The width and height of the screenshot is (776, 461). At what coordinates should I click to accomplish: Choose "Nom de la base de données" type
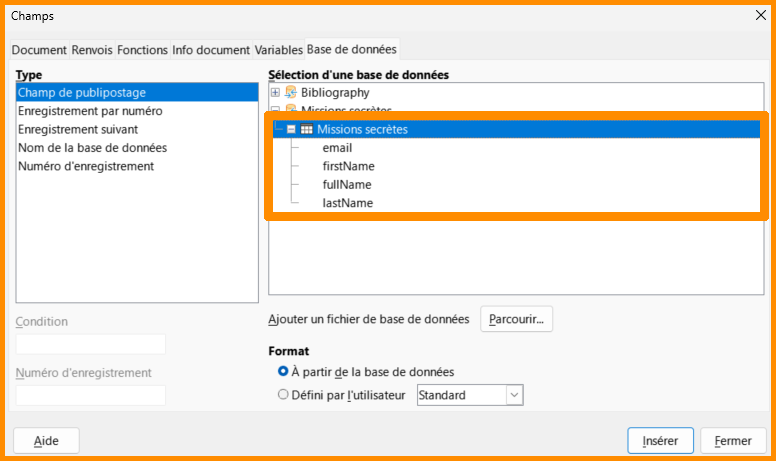pyautogui.click(x=92, y=147)
